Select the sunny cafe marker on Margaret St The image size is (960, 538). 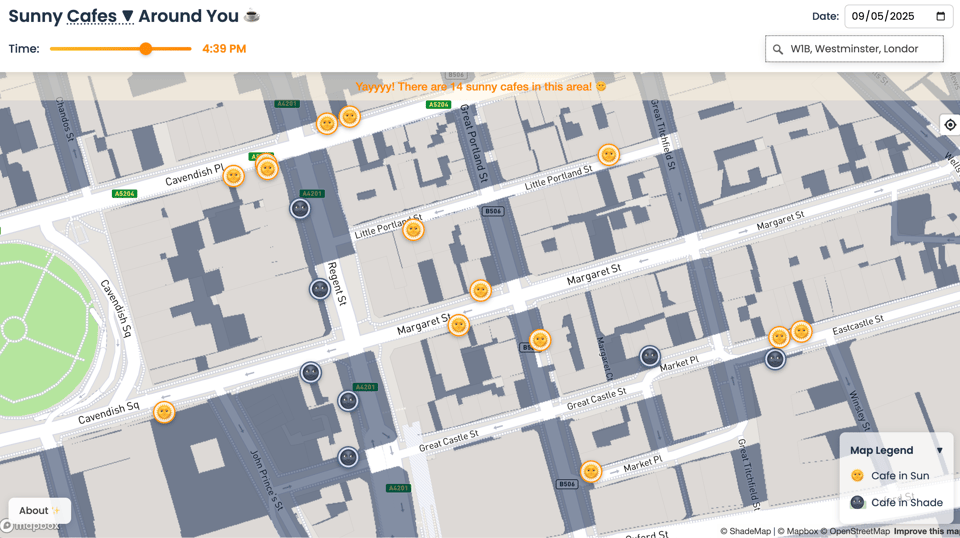480,290
